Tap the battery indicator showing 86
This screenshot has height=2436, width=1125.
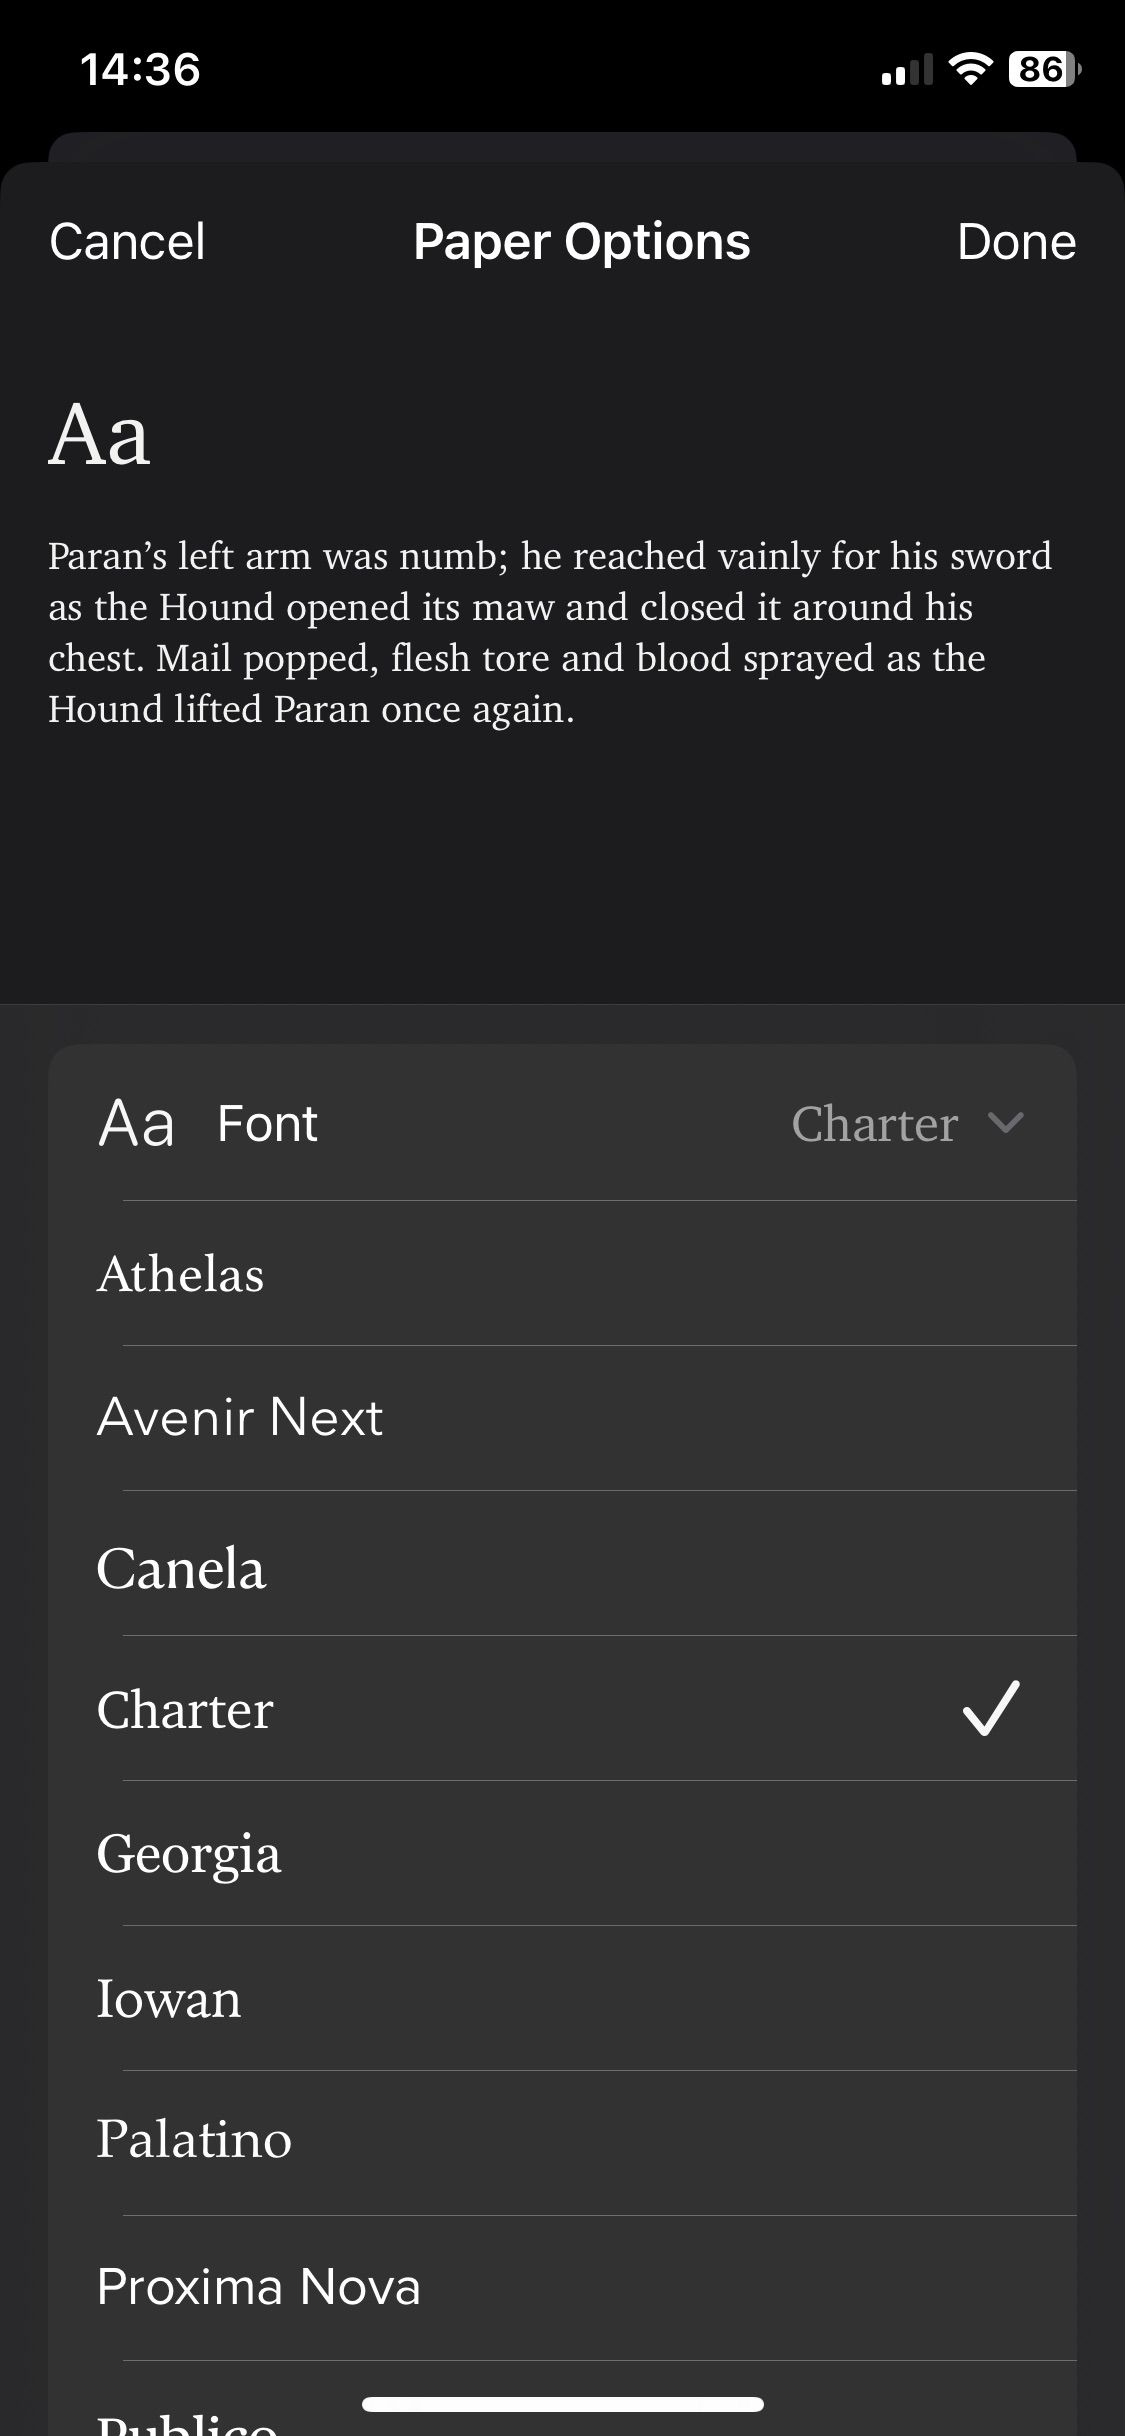1040,67
